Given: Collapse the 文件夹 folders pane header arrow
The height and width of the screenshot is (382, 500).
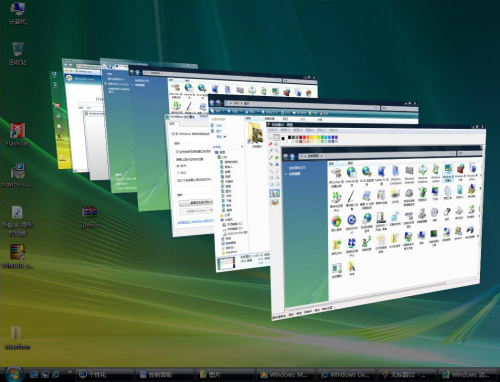Looking at the screenshot, I should pyautogui.click(x=242, y=147).
